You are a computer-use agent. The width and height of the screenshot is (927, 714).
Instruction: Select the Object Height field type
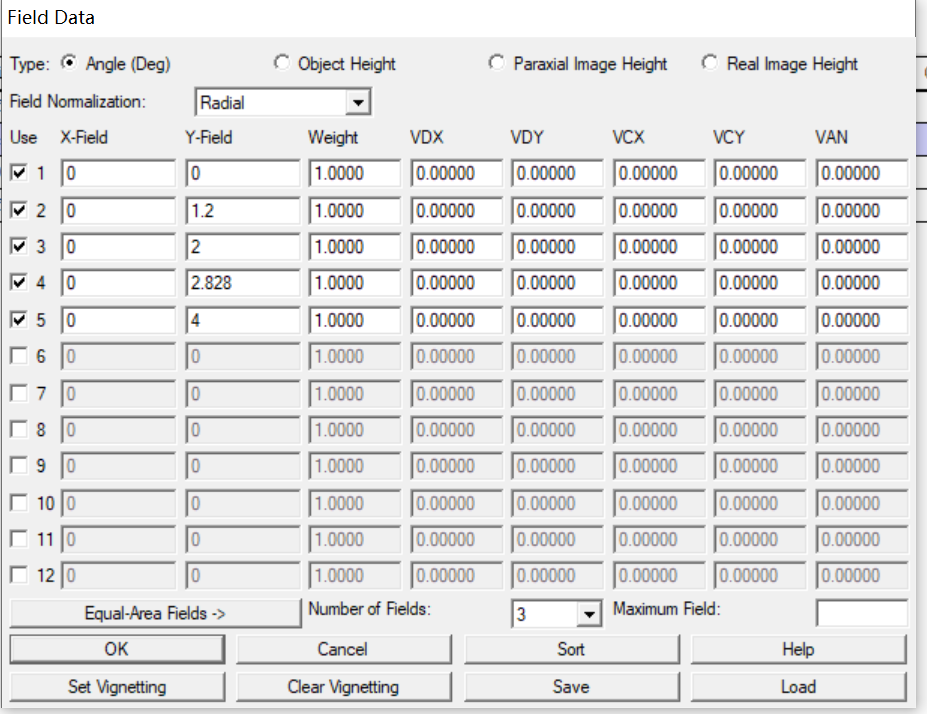click(282, 63)
